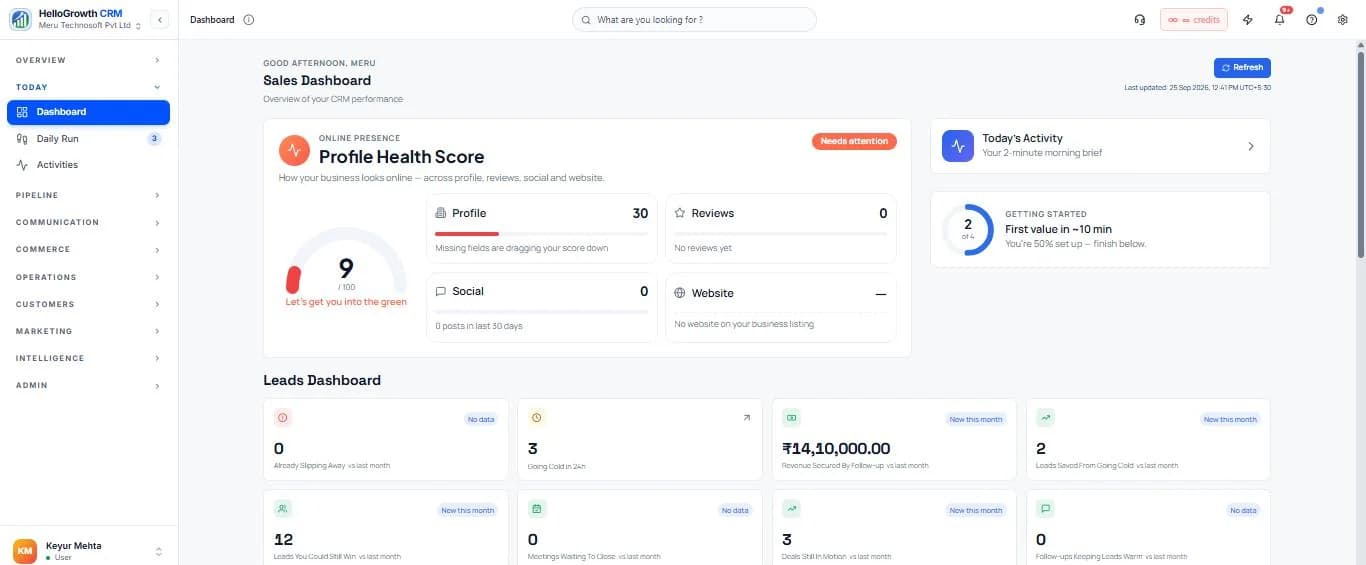
Task: Collapse the sidebar with the arrow button
Action: point(160,19)
